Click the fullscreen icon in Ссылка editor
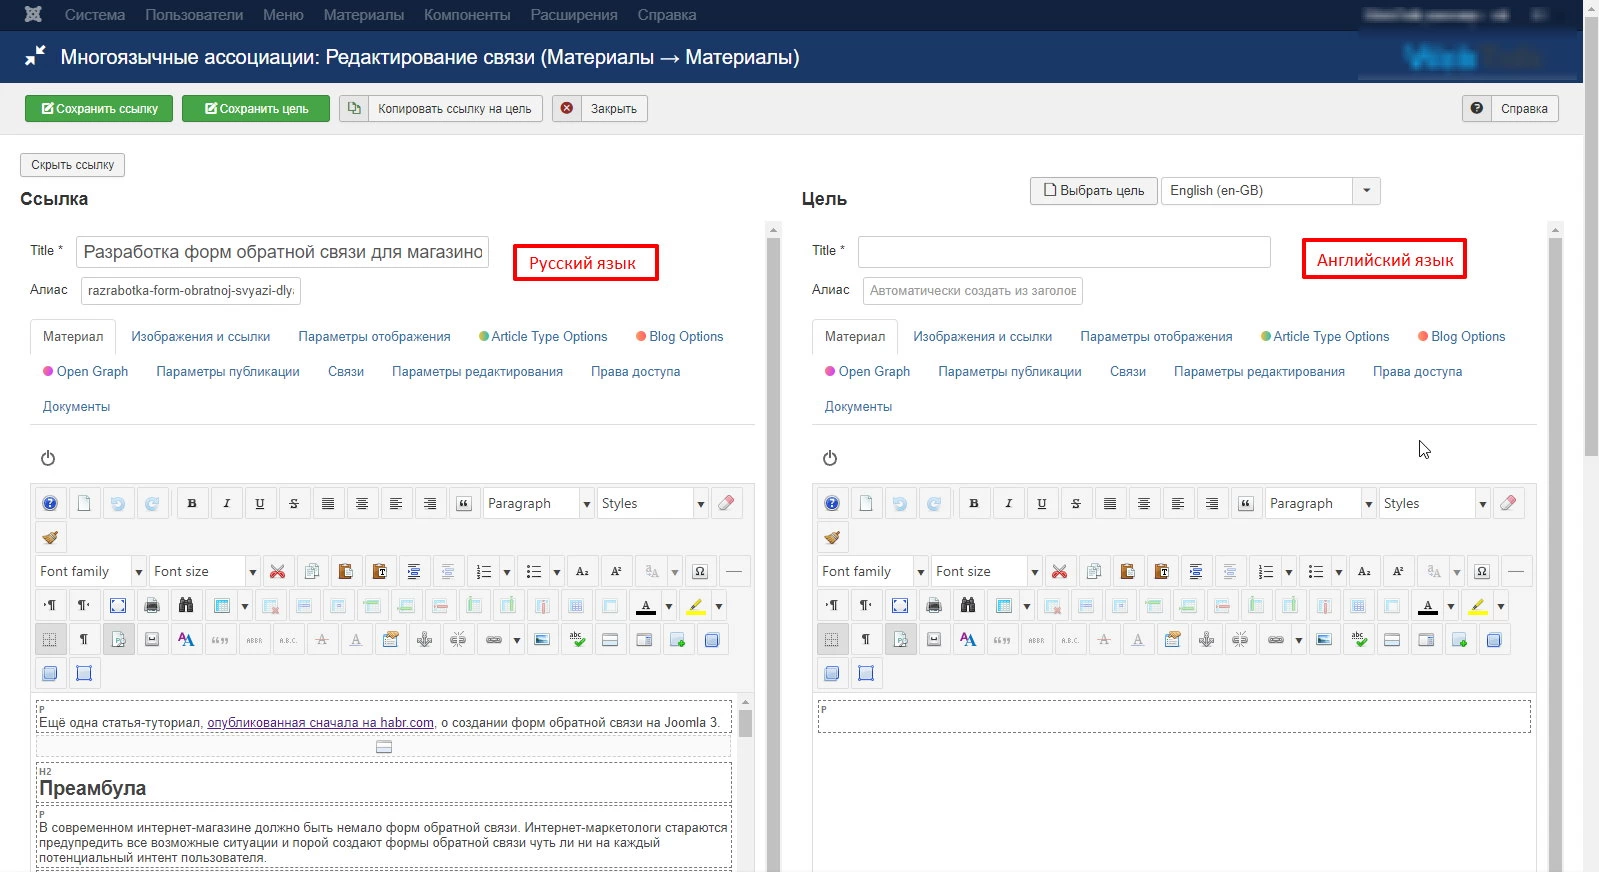The height and width of the screenshot is (872, 1599). [118, 605]
